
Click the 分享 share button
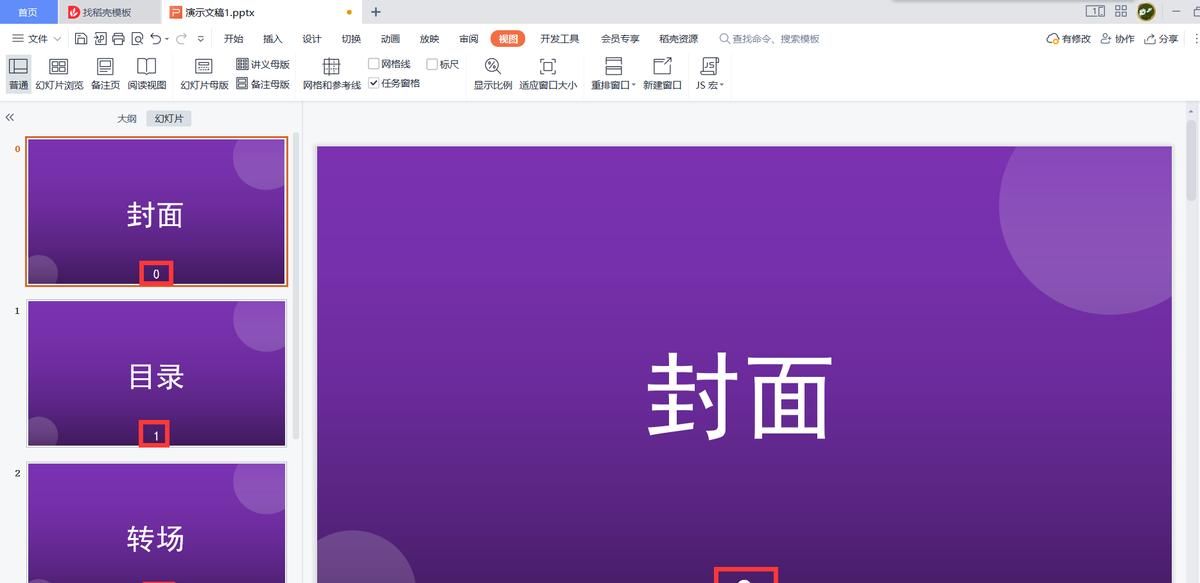1166,38
